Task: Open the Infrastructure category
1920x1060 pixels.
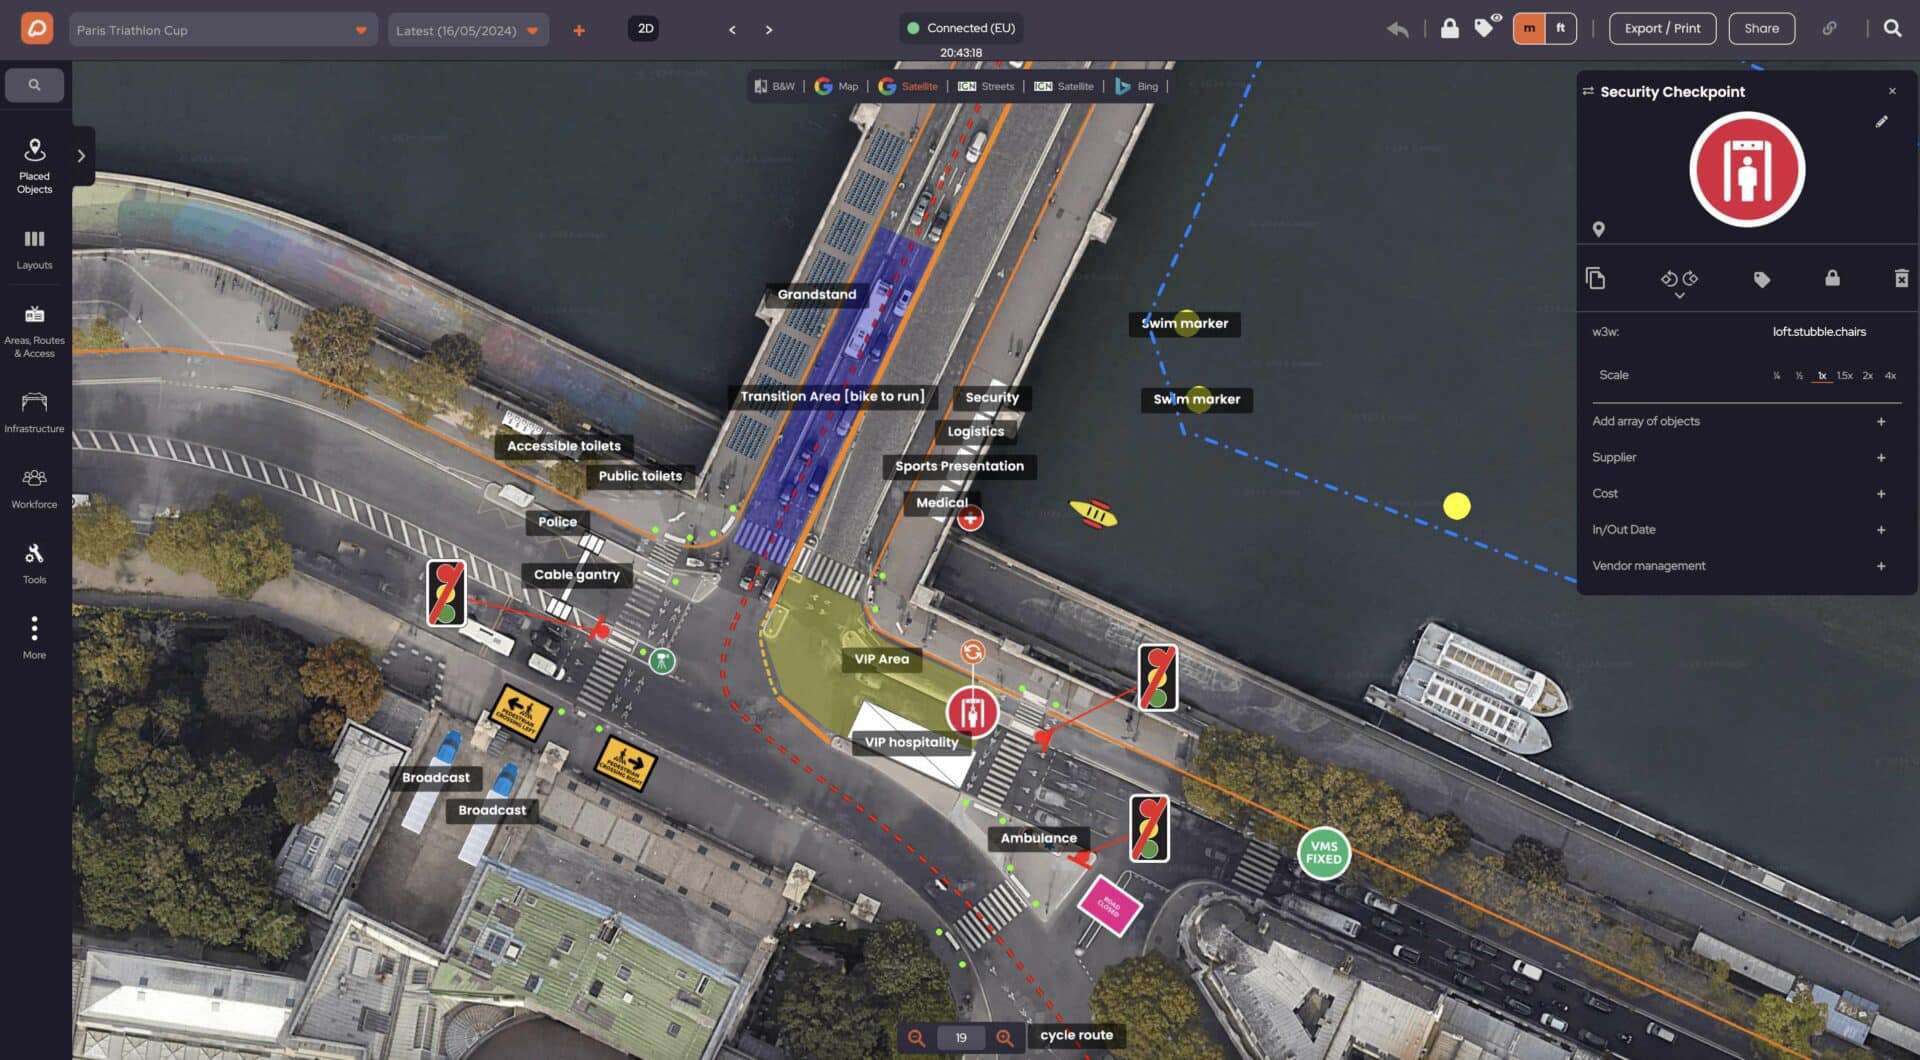Action: pyautogui.click(x=34, y=412)
